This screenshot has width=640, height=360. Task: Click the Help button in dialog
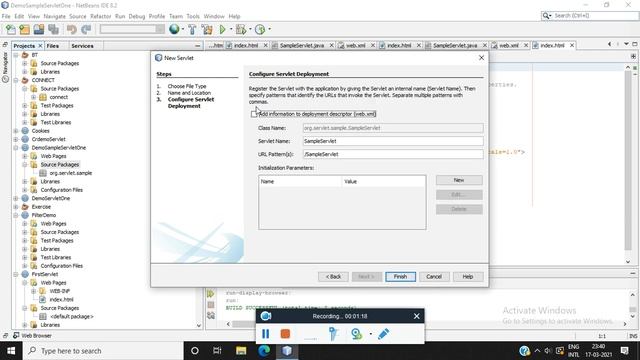[468, 277]
